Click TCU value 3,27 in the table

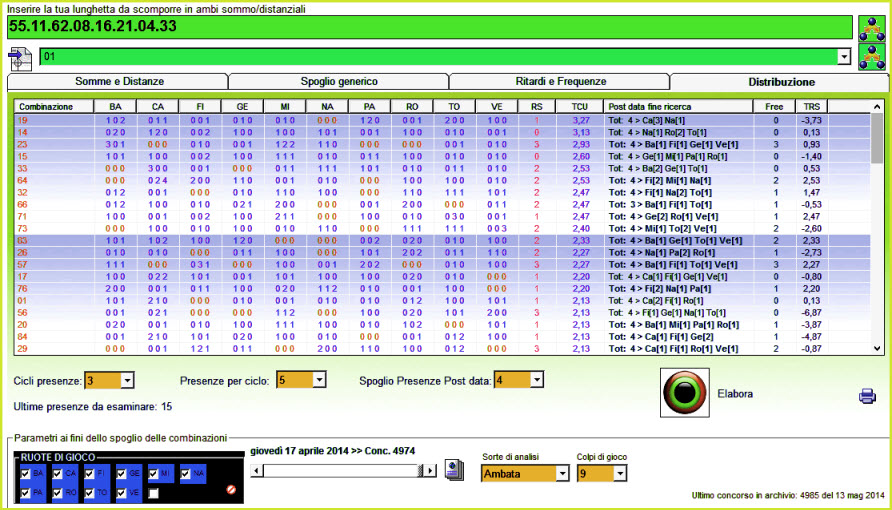[581, 121]
